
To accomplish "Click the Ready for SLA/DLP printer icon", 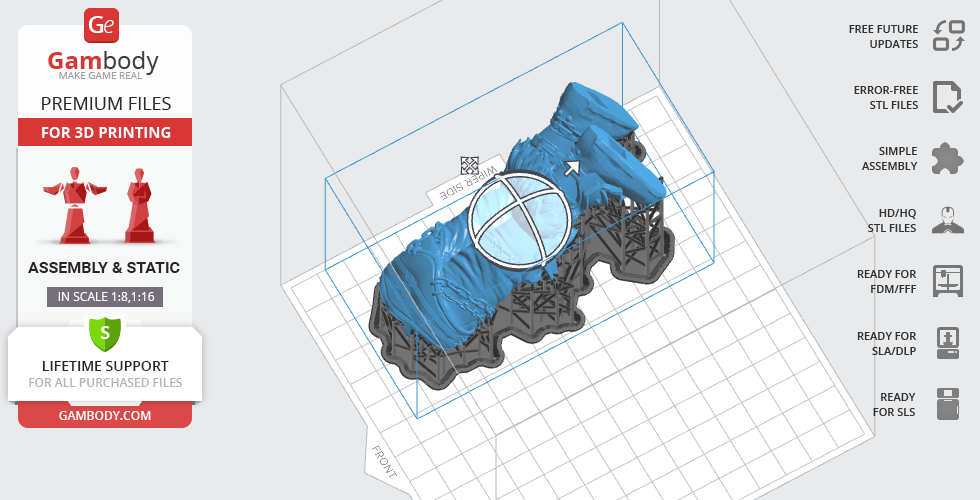I will (947, 343).
